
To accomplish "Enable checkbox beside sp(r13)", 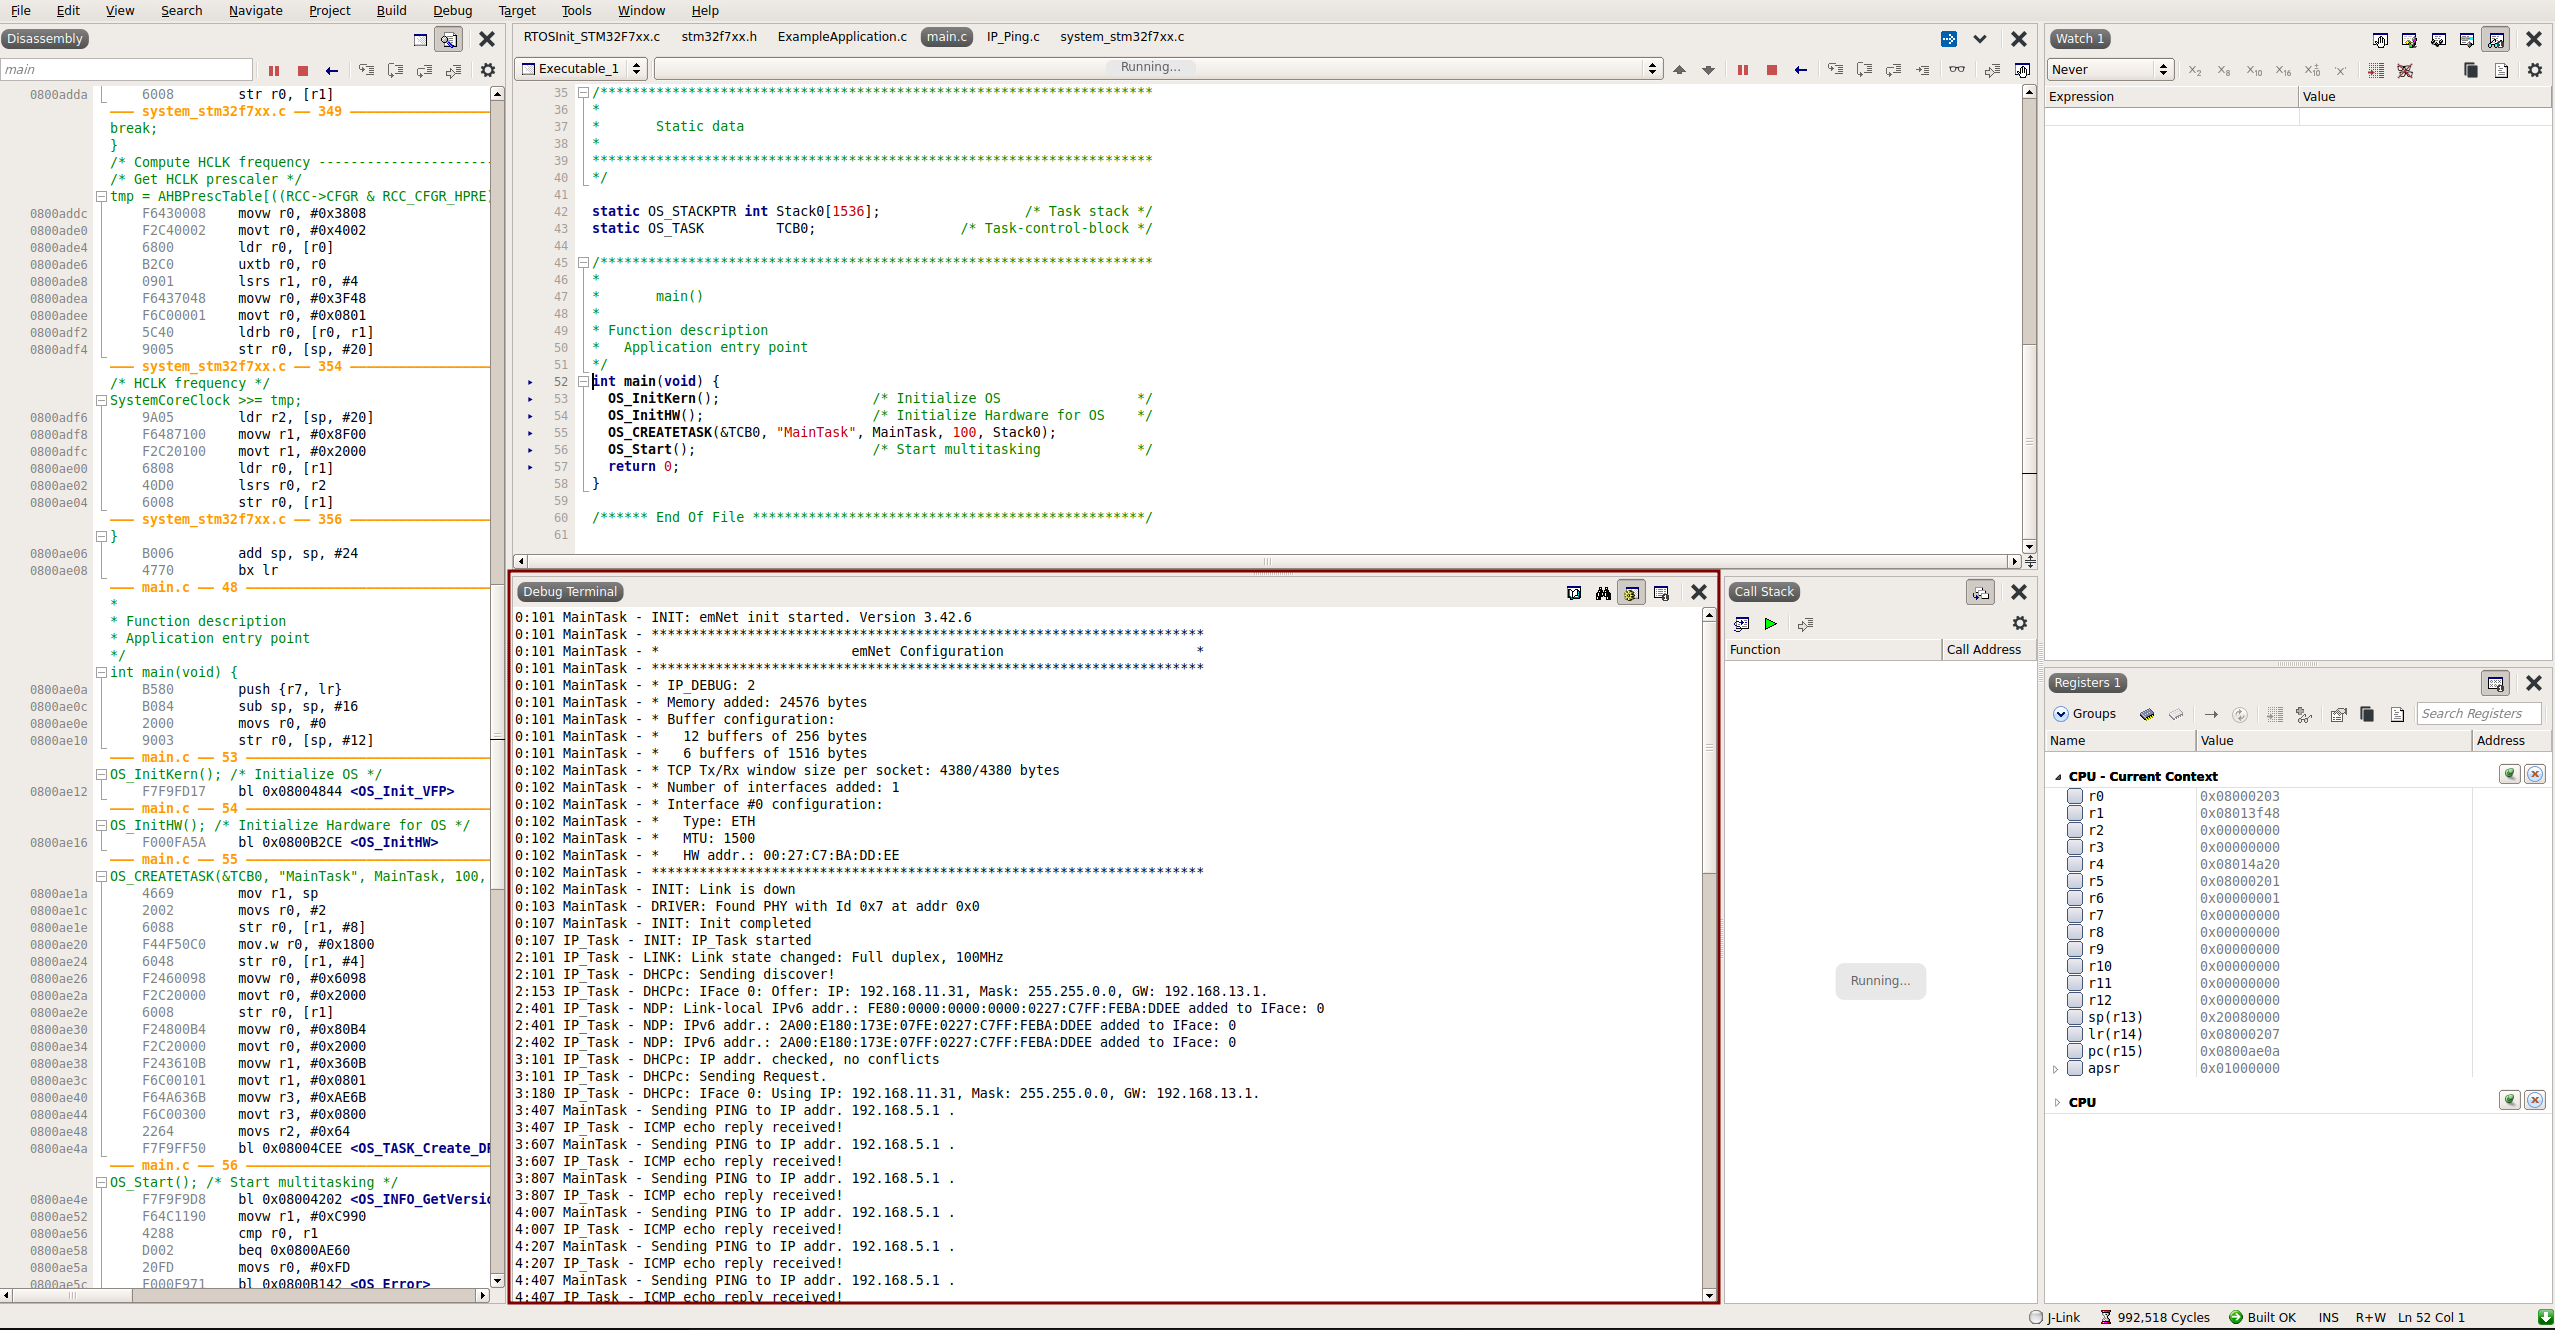I will pos(2074,1018).
